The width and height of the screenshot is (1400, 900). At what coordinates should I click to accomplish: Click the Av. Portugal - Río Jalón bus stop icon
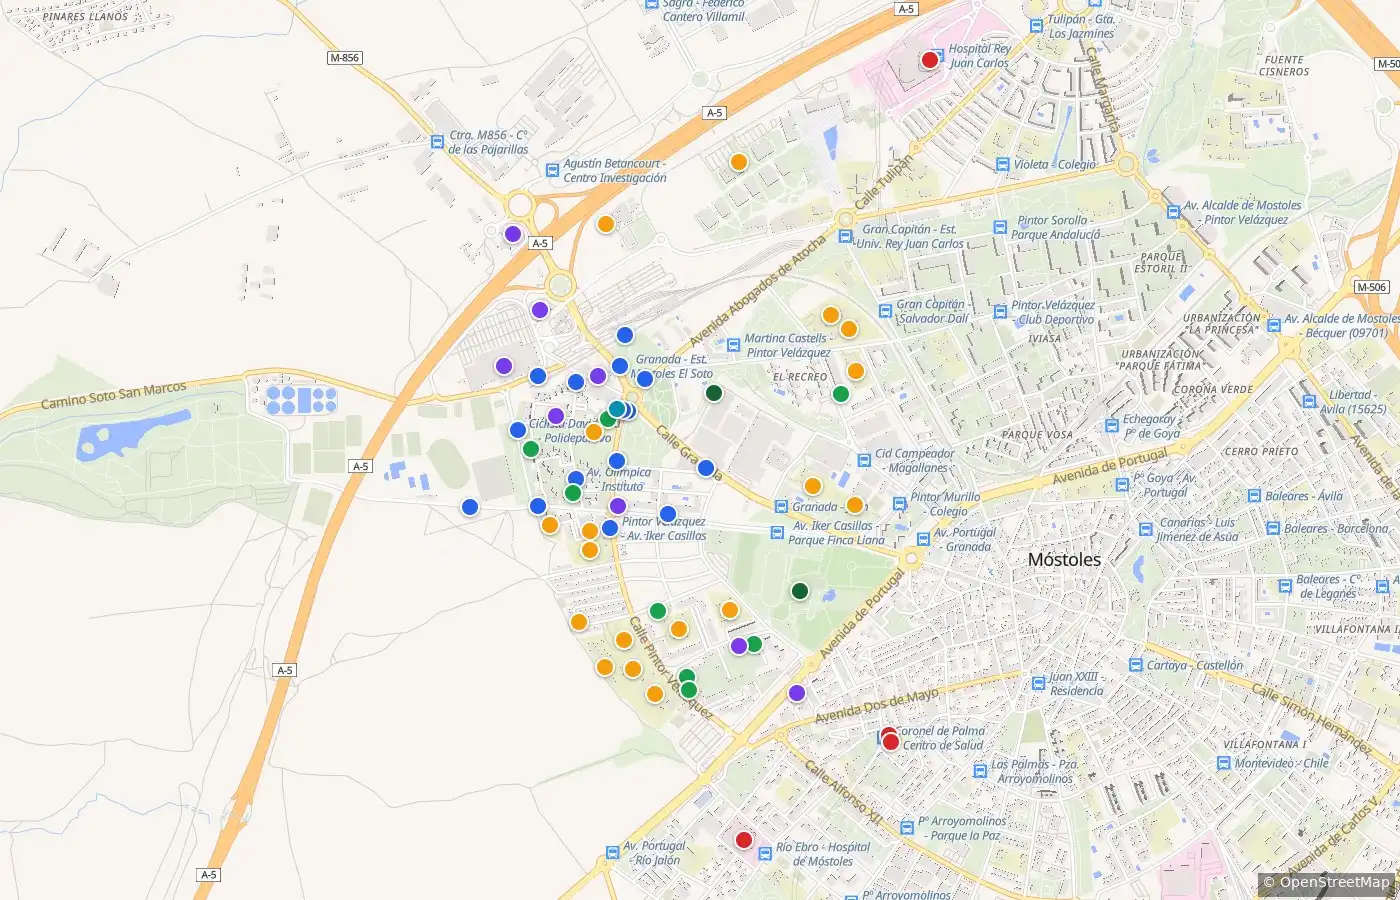(612, 853)
